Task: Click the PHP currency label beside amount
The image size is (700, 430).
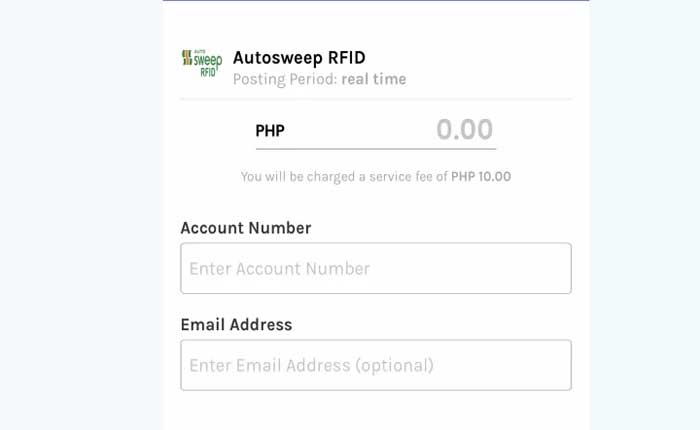Action: point(270,130)
